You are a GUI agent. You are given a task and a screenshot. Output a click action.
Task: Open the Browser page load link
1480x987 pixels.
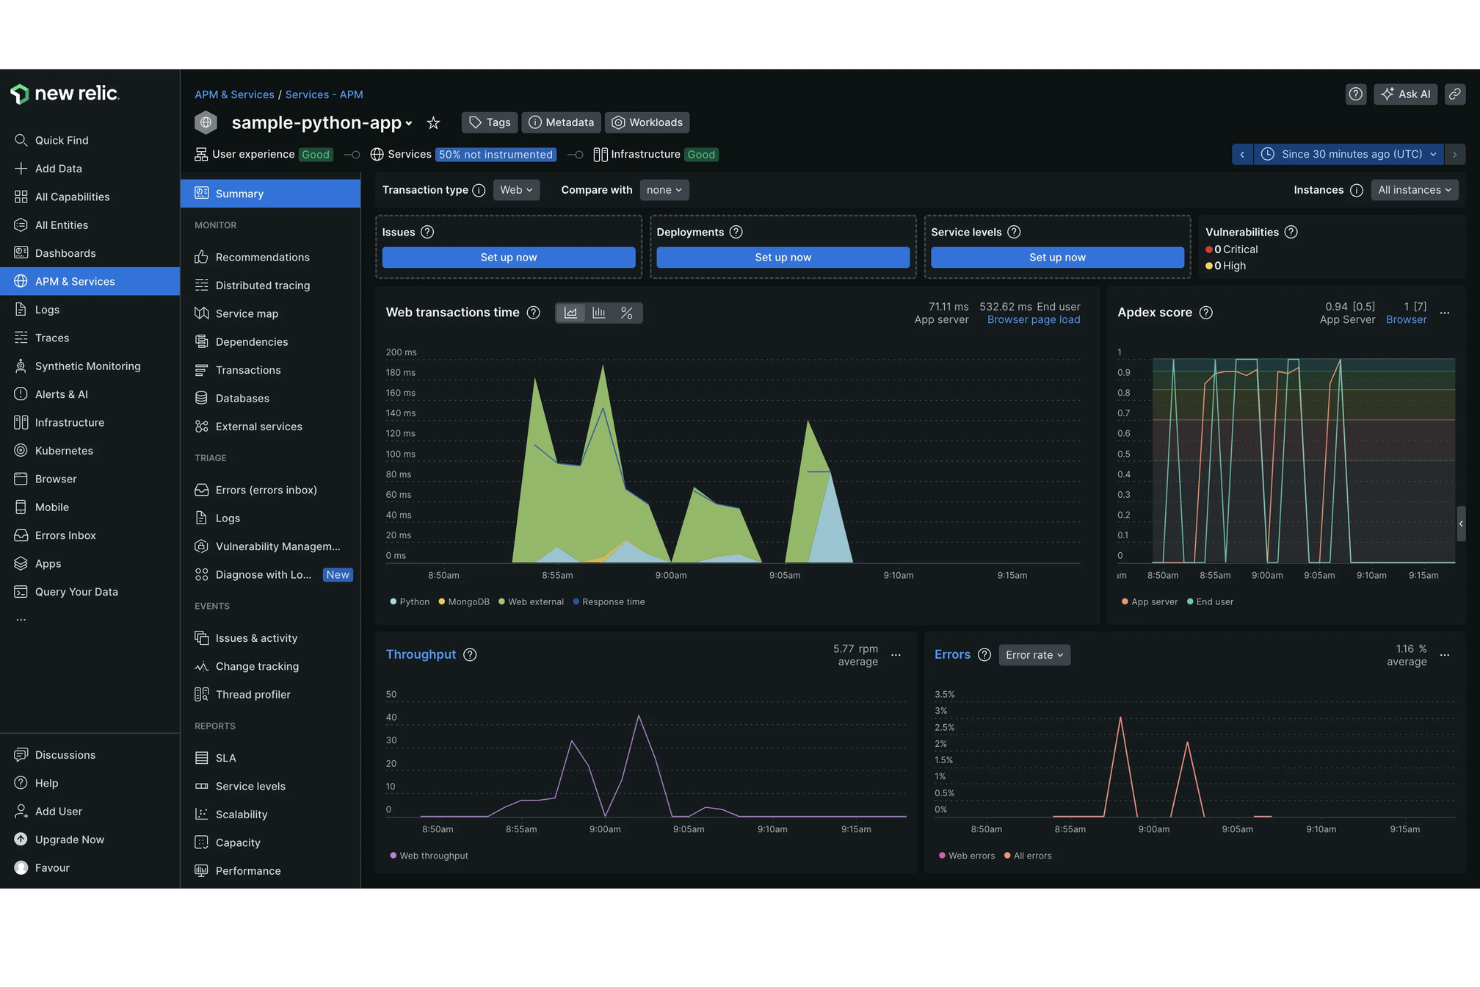tap(1033, 319)
